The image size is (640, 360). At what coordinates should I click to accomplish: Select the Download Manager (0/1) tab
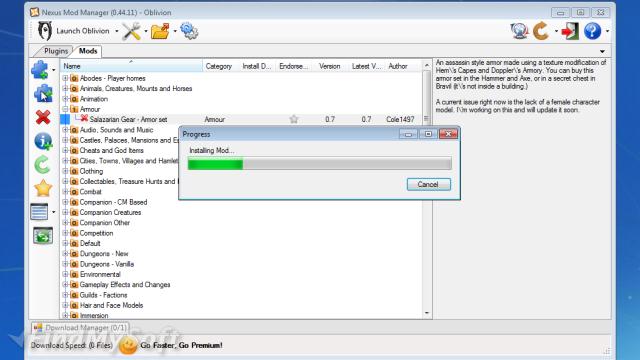(x=80, y=328)
